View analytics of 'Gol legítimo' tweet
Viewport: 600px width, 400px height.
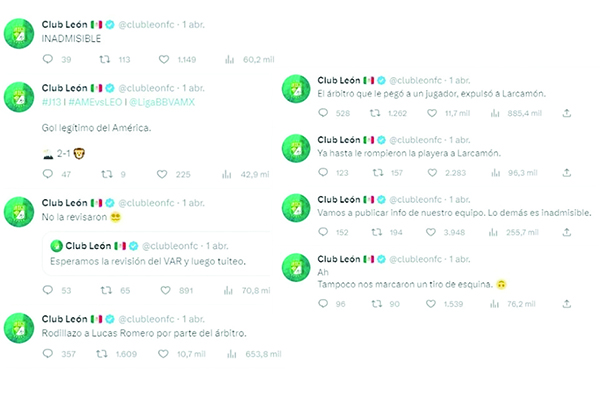point(227,174)
